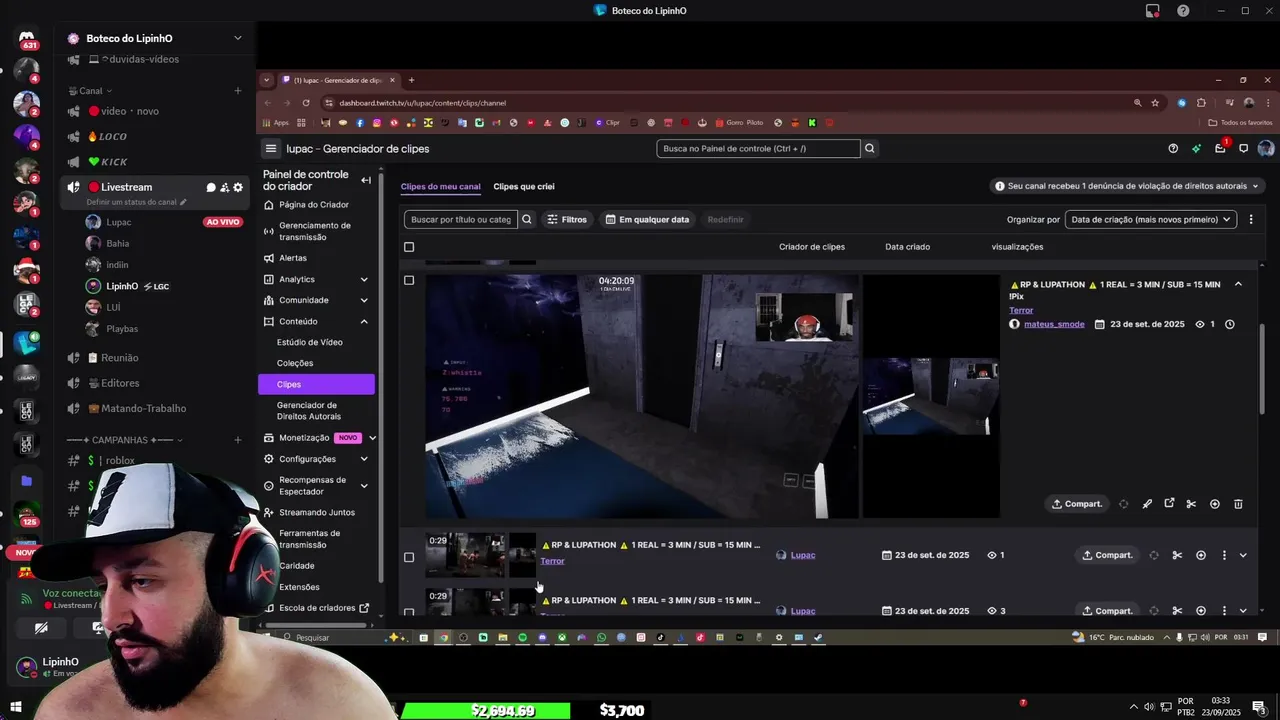Open scissors edit on one-view Lupac clip

pyautogui.click(x=1177, y=555)
